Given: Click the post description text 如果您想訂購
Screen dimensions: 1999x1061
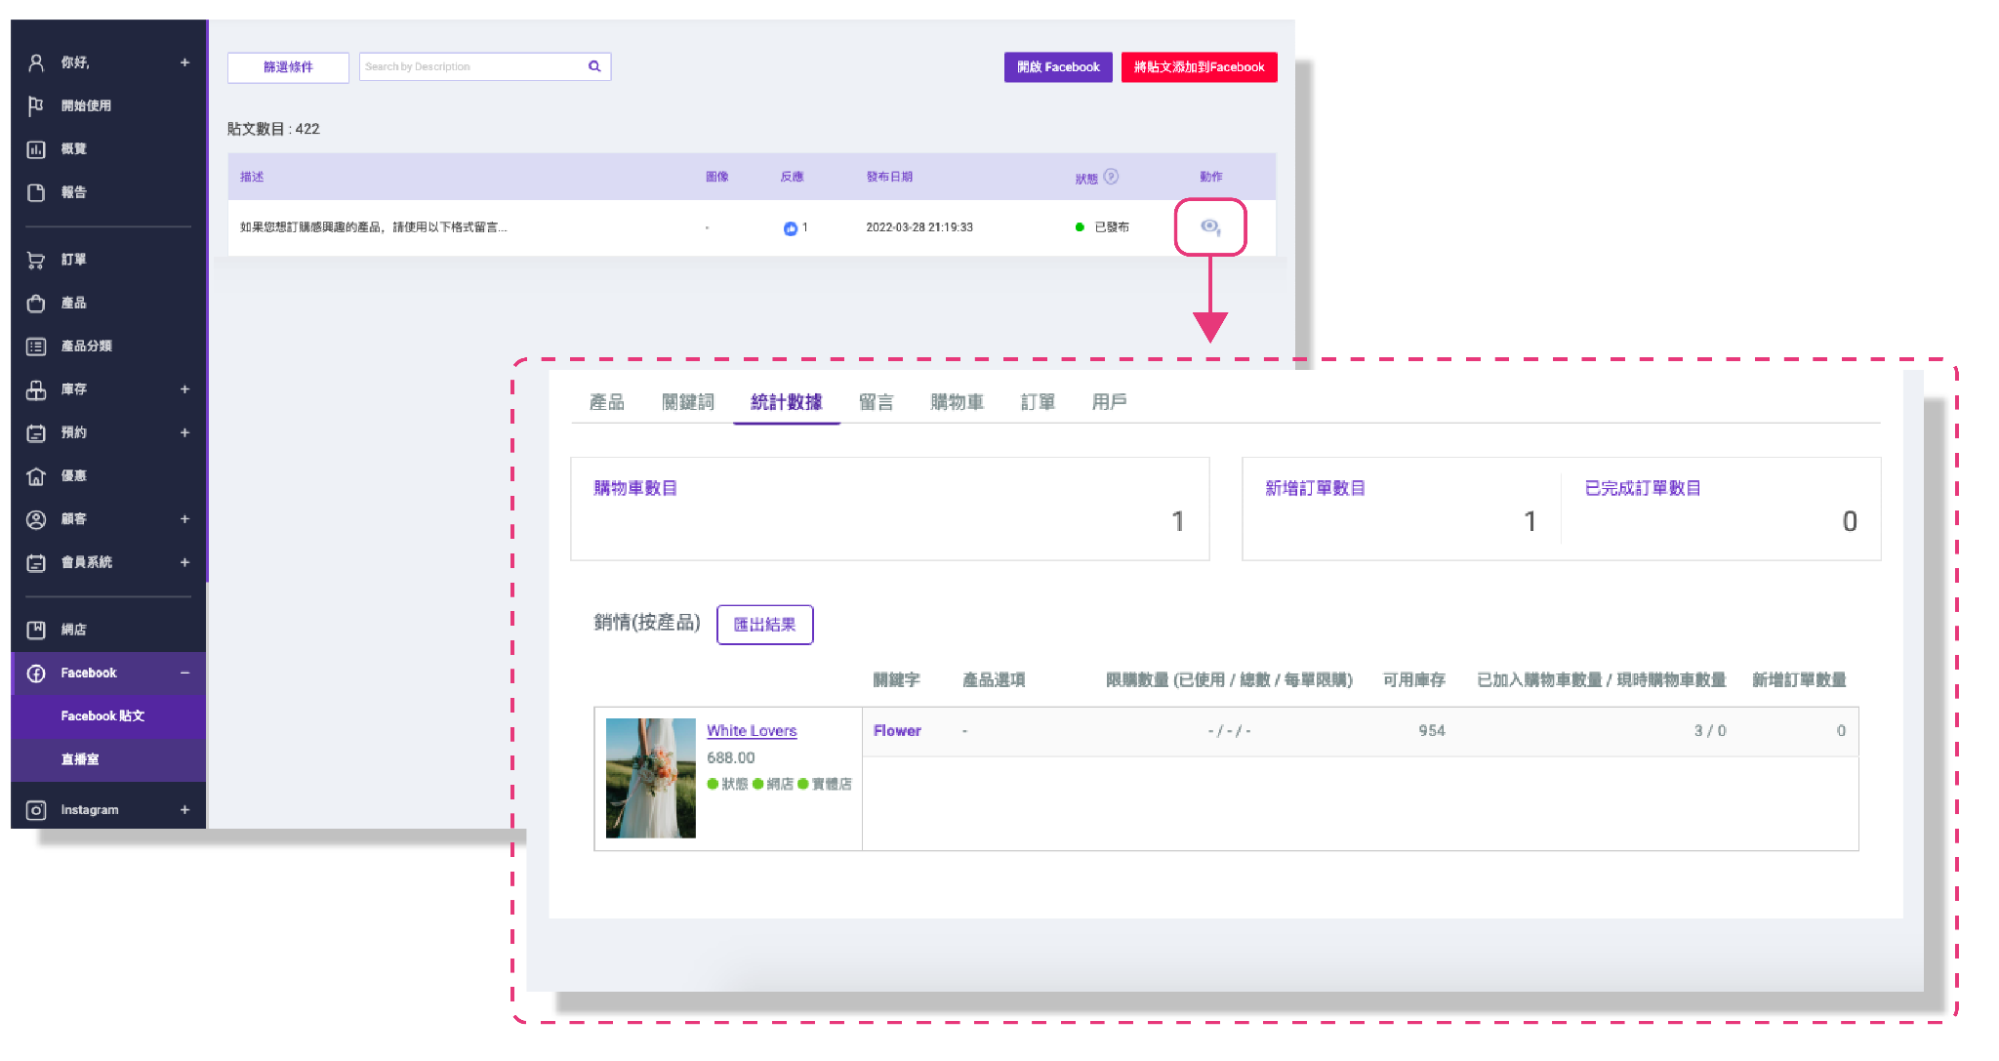Looking at the screenshot, I should [373, 228].
